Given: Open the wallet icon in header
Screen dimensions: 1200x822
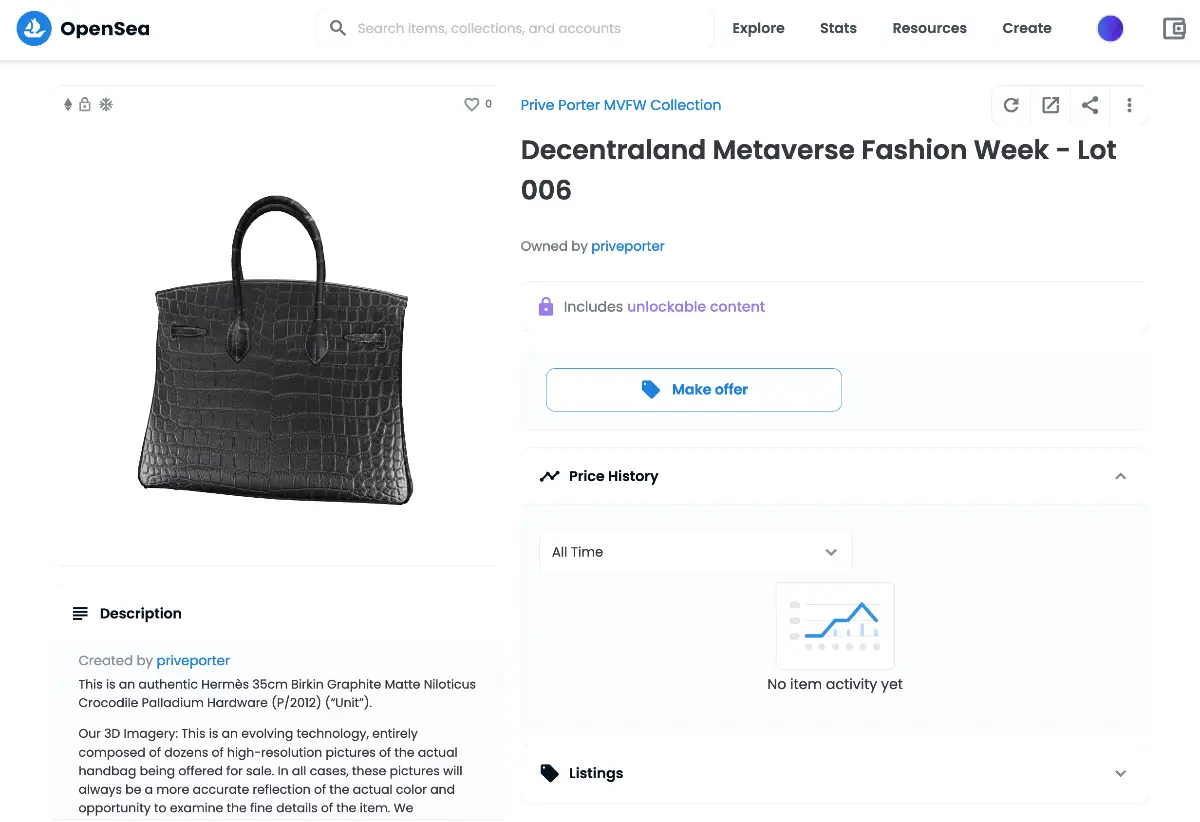Looking at the screenshot, I should pyautogui.click(x=1174, y=29).
